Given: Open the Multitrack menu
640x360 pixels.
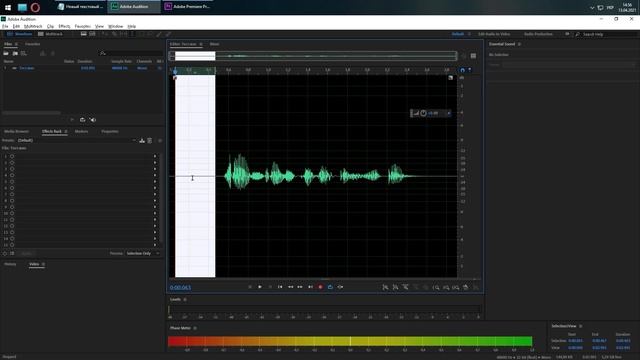Looking at the screenshot, I should click(x=33, y=26).
